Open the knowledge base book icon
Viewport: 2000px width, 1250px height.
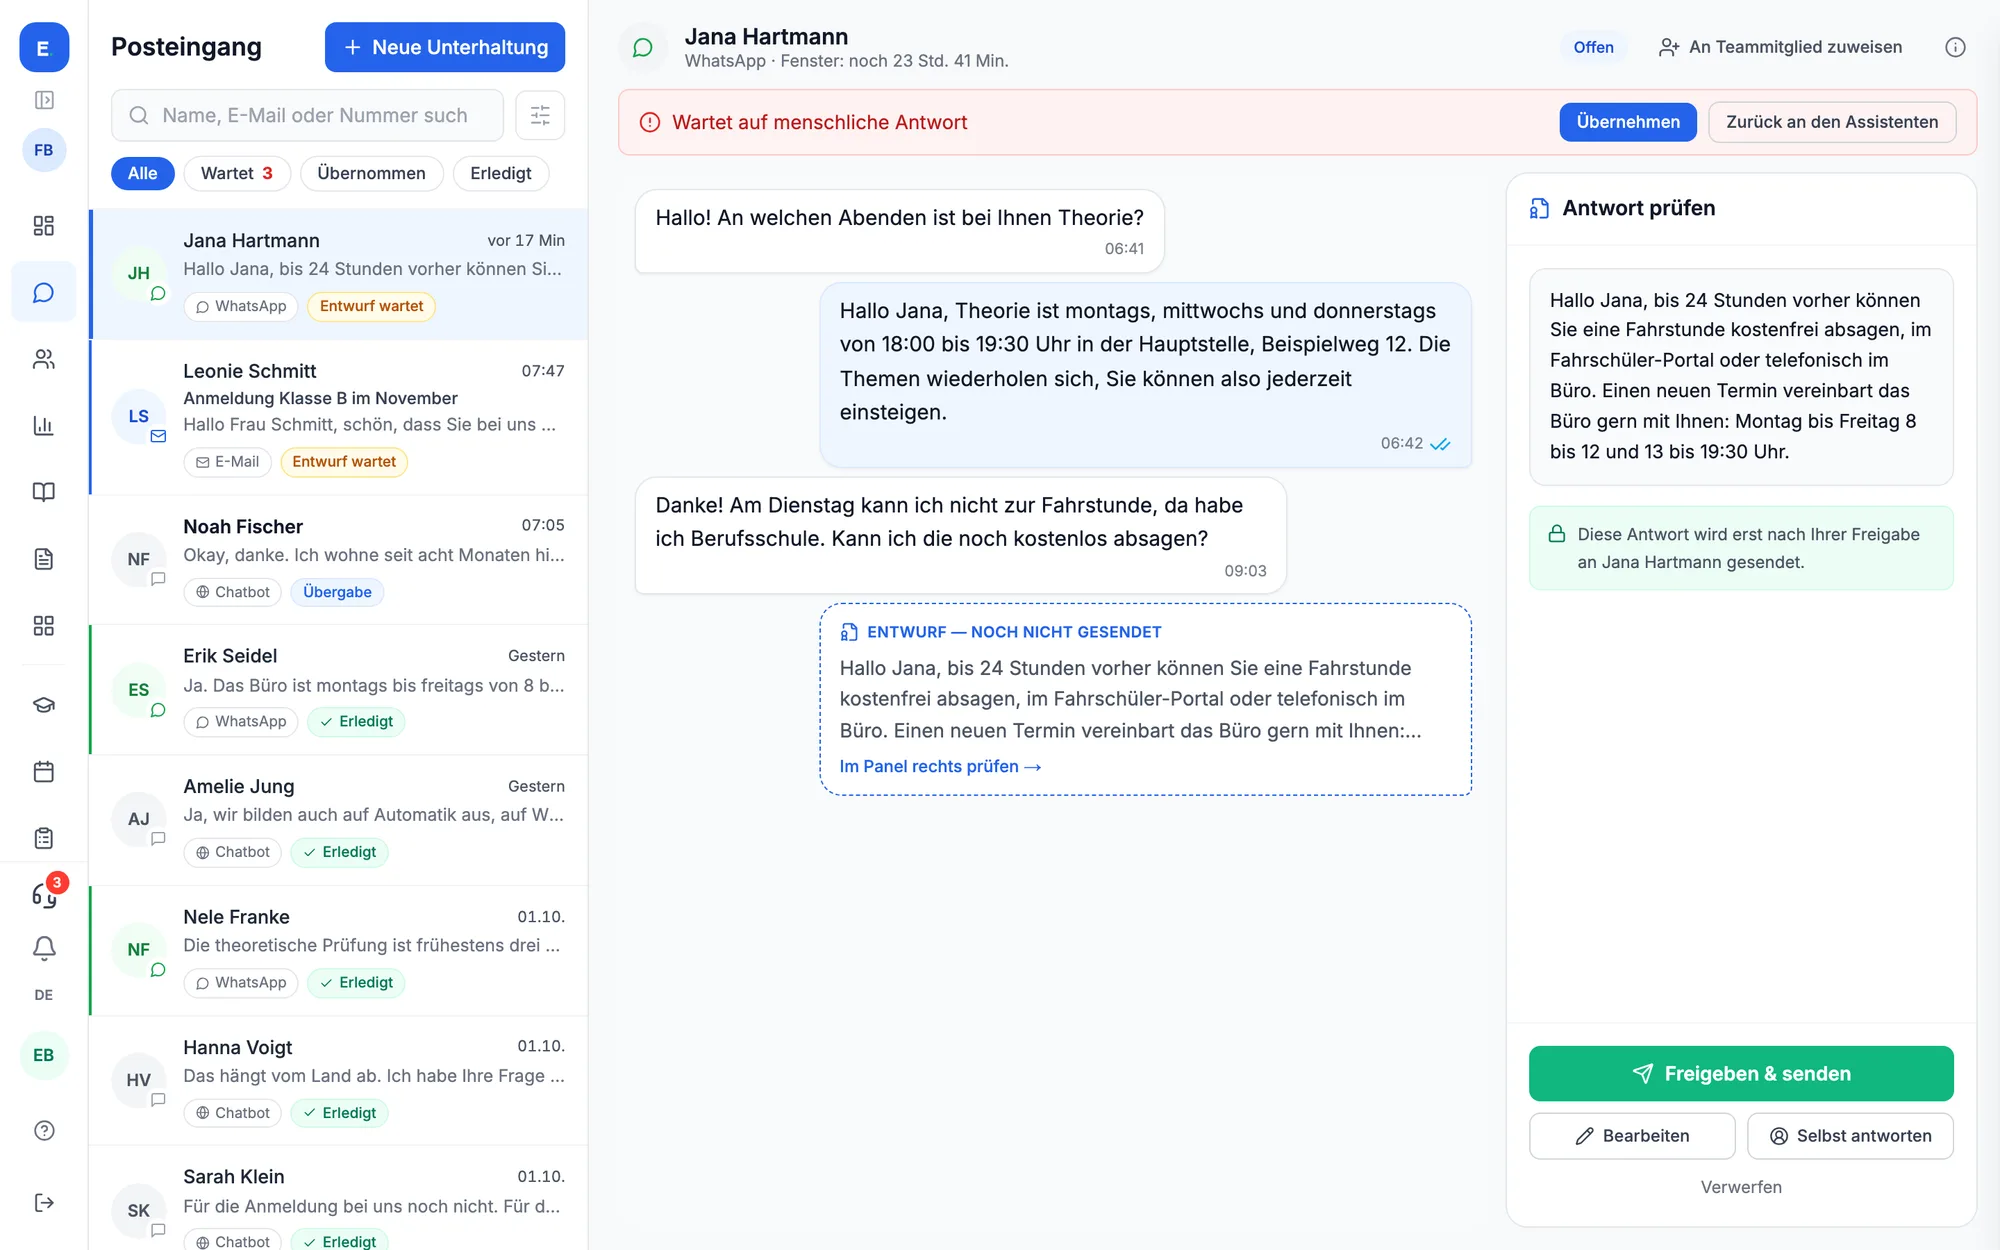pyautogui.click(x=44, y=492)
